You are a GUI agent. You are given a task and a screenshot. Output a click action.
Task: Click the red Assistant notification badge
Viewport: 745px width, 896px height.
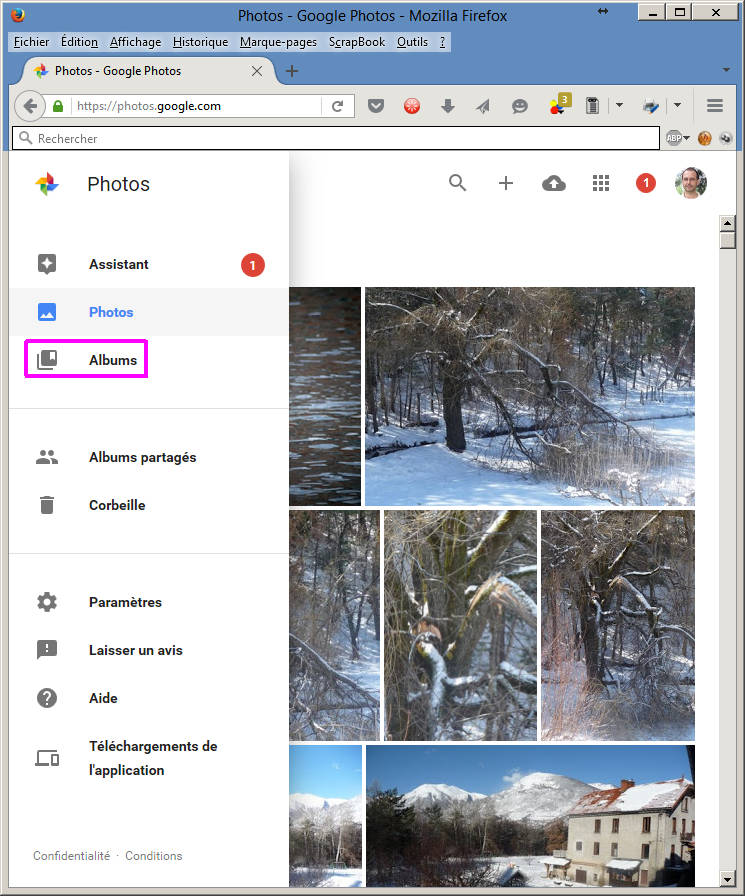(253, 265)
